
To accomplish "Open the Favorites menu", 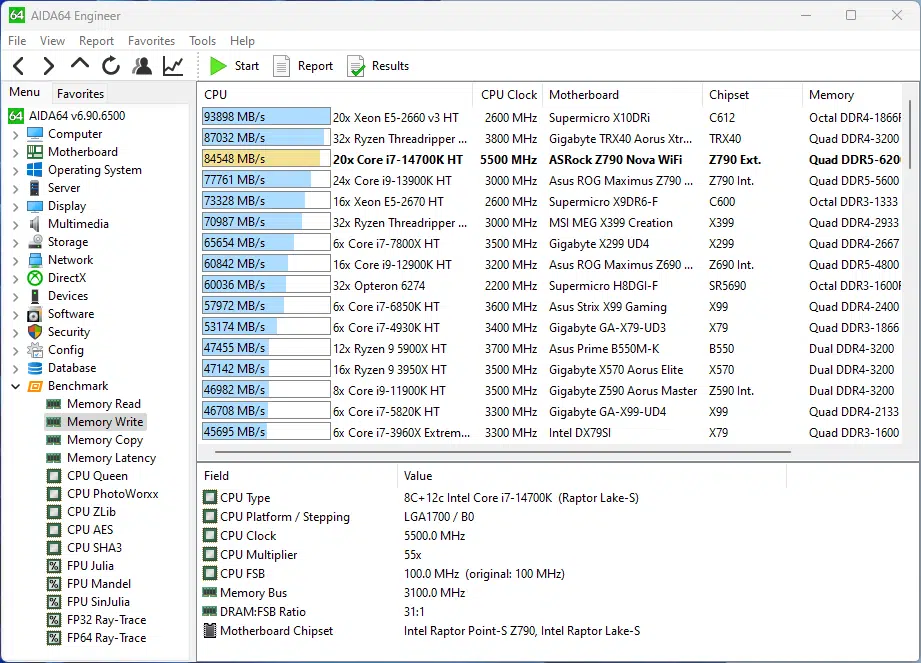I will tap(151, 41).
